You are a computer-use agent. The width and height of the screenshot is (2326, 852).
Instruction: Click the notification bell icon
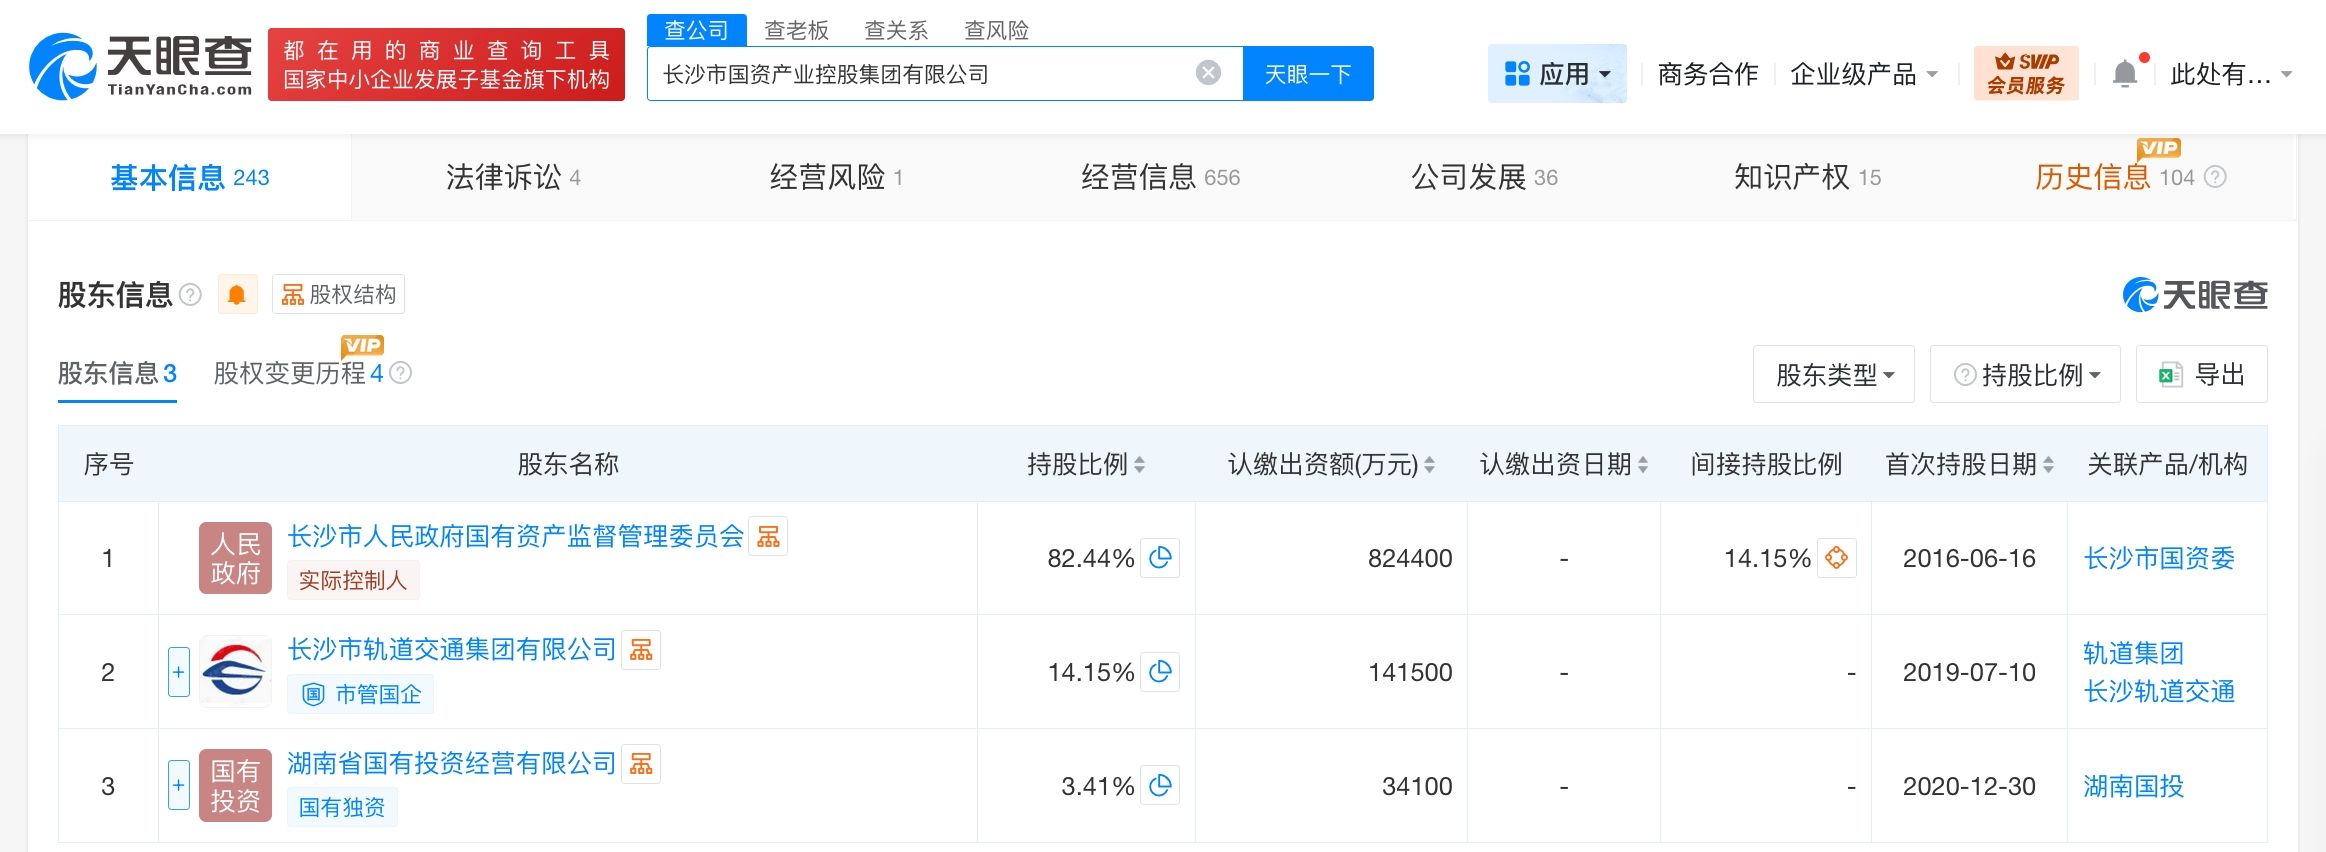tap(2124, 74)
